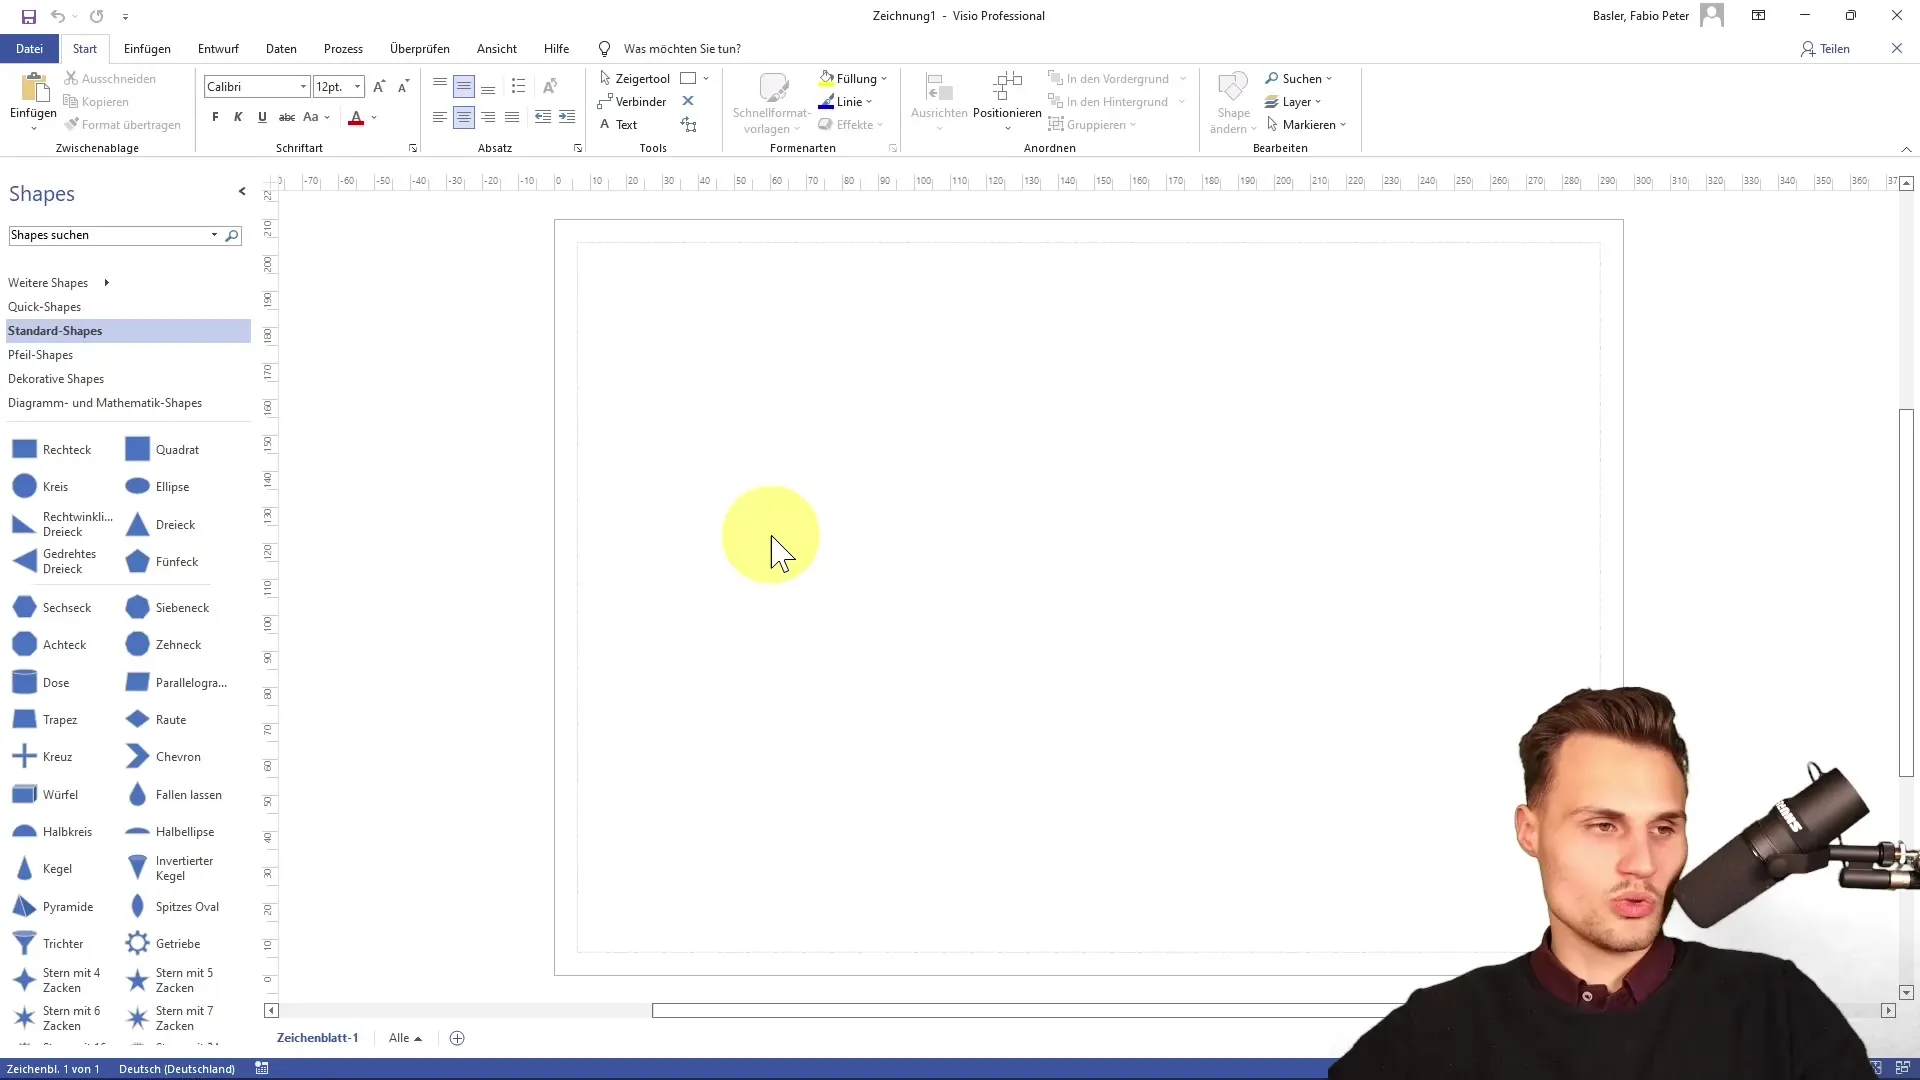Viewport: 1920px width, 1080px height.
Task: Open the Markieren dropdown
Action: (x=1306, y=124)
